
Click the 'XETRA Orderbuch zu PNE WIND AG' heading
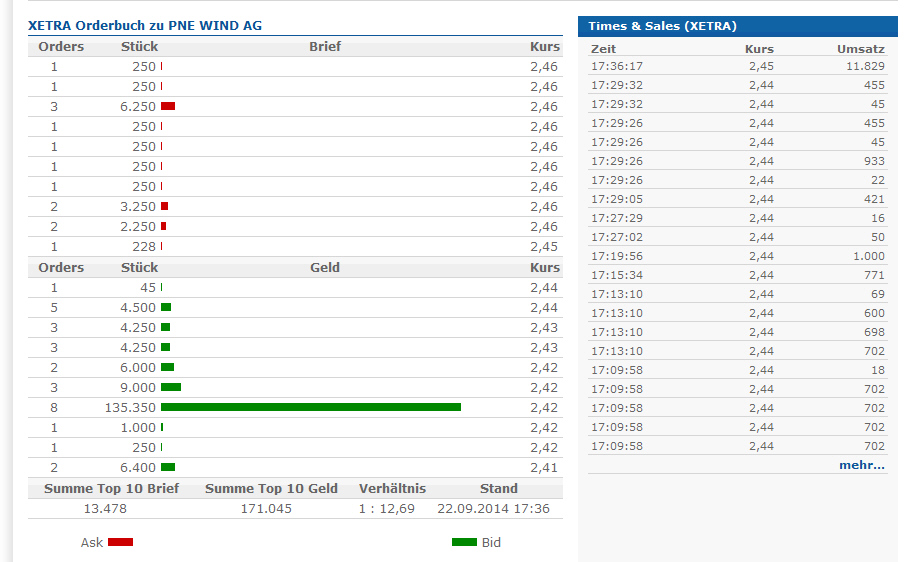pyautogui.click(x=145, y=25)
